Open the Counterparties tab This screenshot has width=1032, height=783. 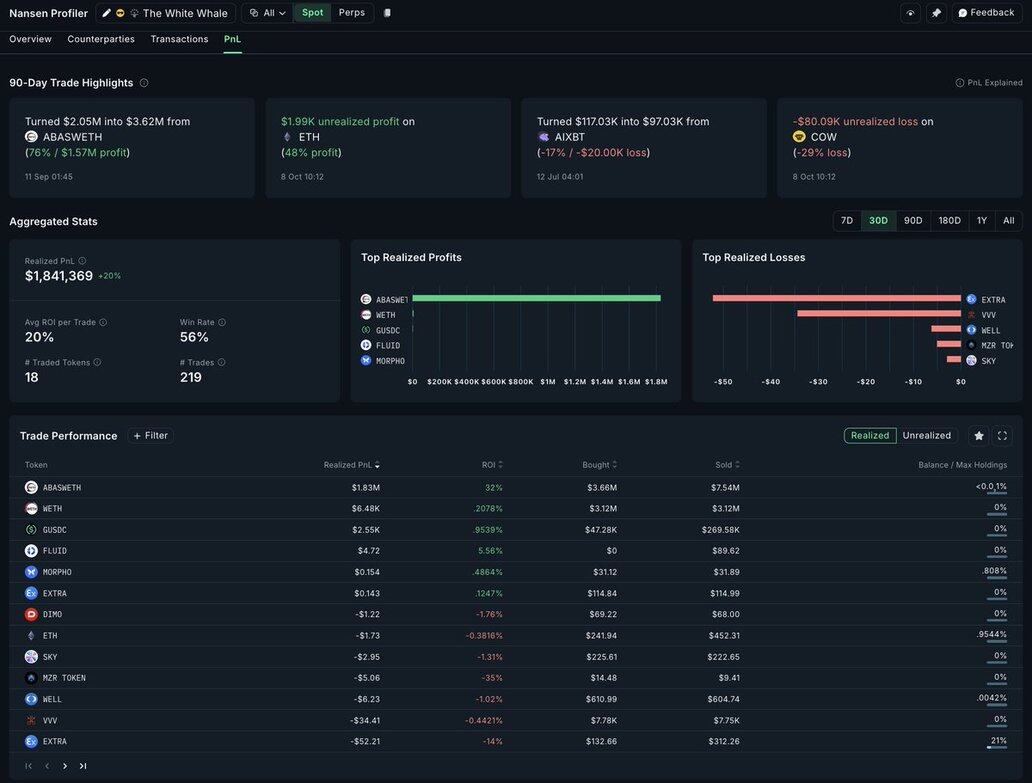(x=101, y=39)
